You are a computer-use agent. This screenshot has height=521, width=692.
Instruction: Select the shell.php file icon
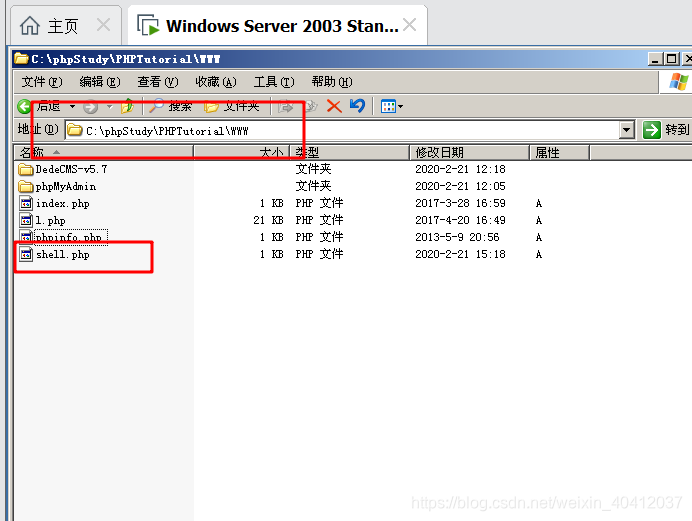click(26, 254)
